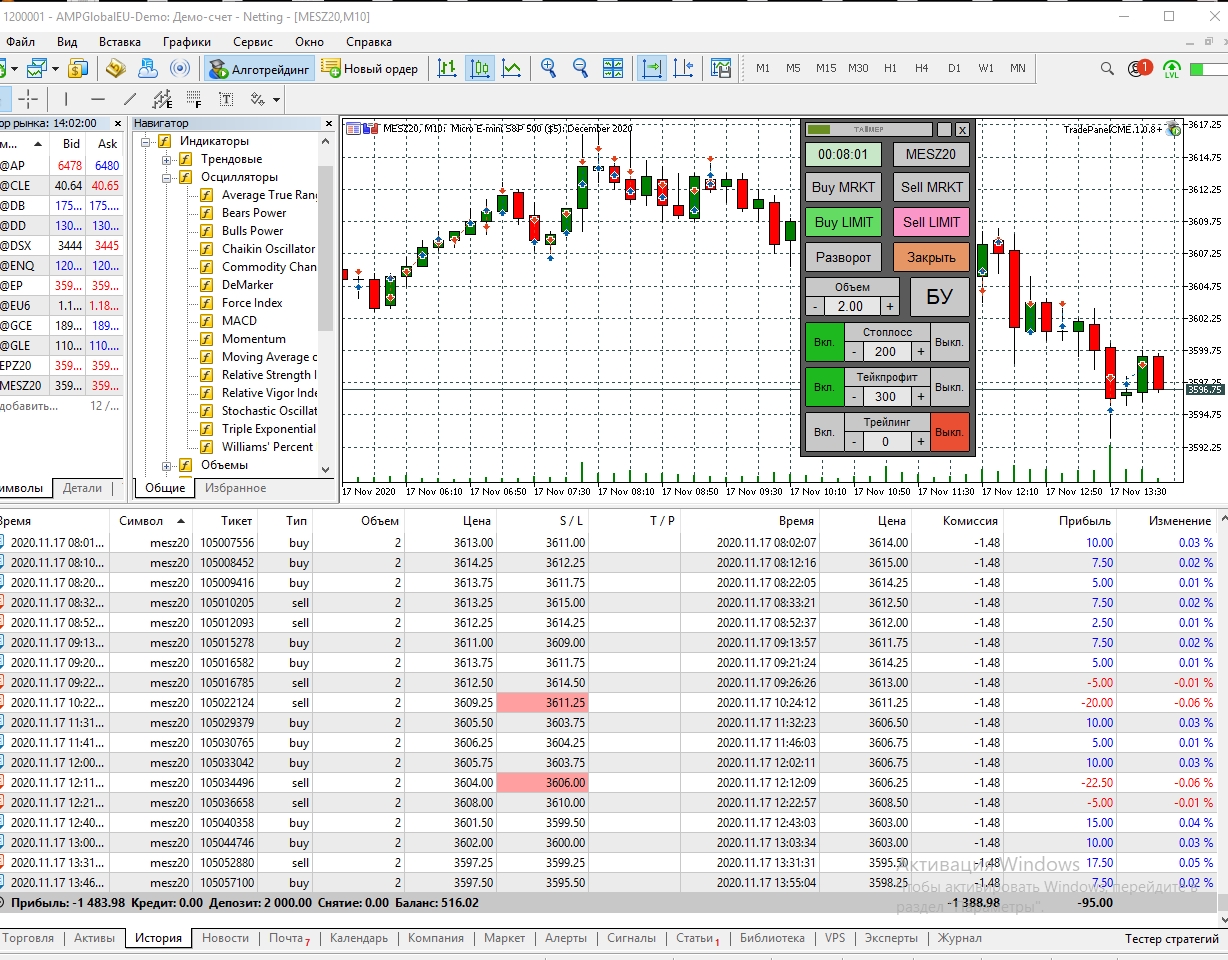Click the БУ breakeven button
Image resolution: width=1228 pixels, height=960 pixels.
pos(939,297)
